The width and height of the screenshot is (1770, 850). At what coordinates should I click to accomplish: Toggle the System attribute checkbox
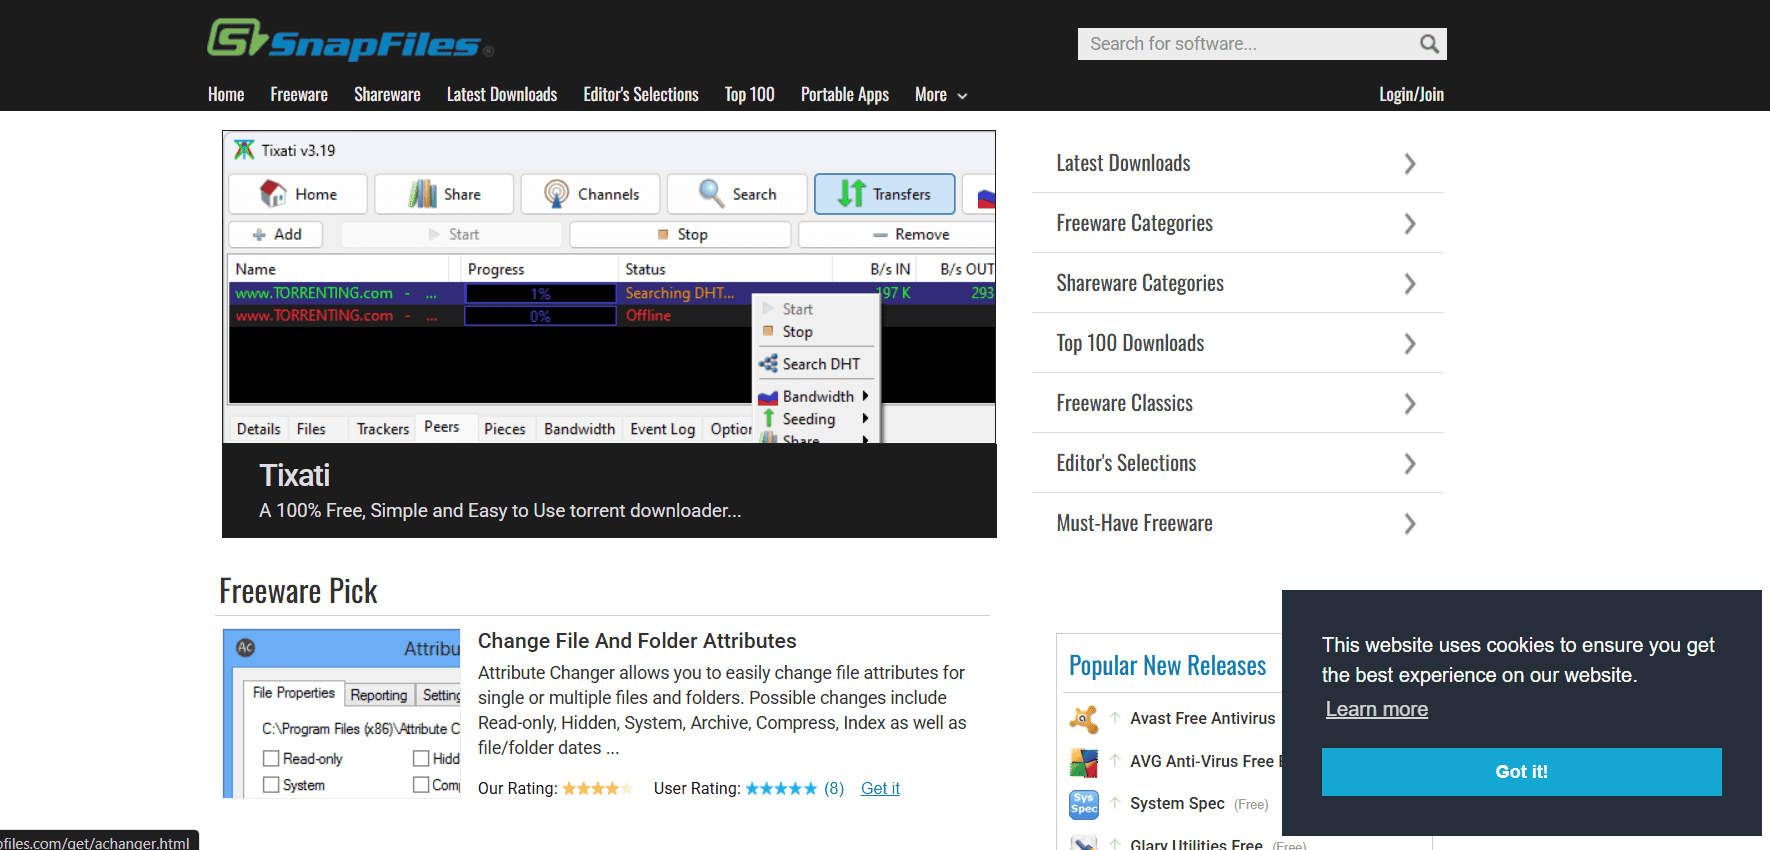tap(271, 785)
